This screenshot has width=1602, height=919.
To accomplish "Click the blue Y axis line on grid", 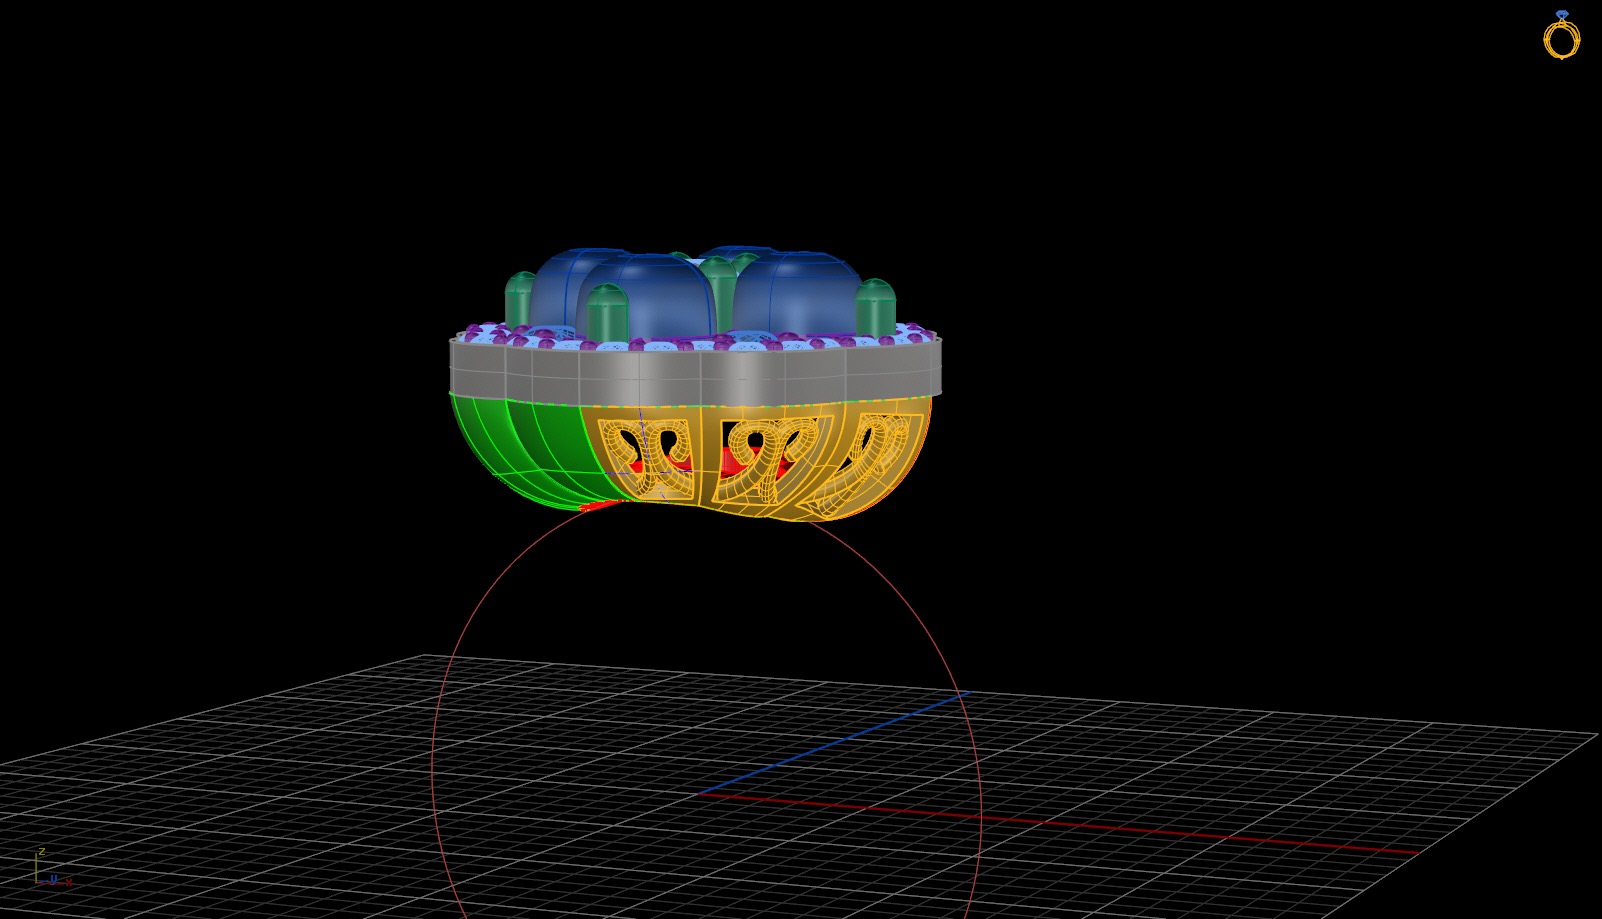I will click(x=835, y=742).
